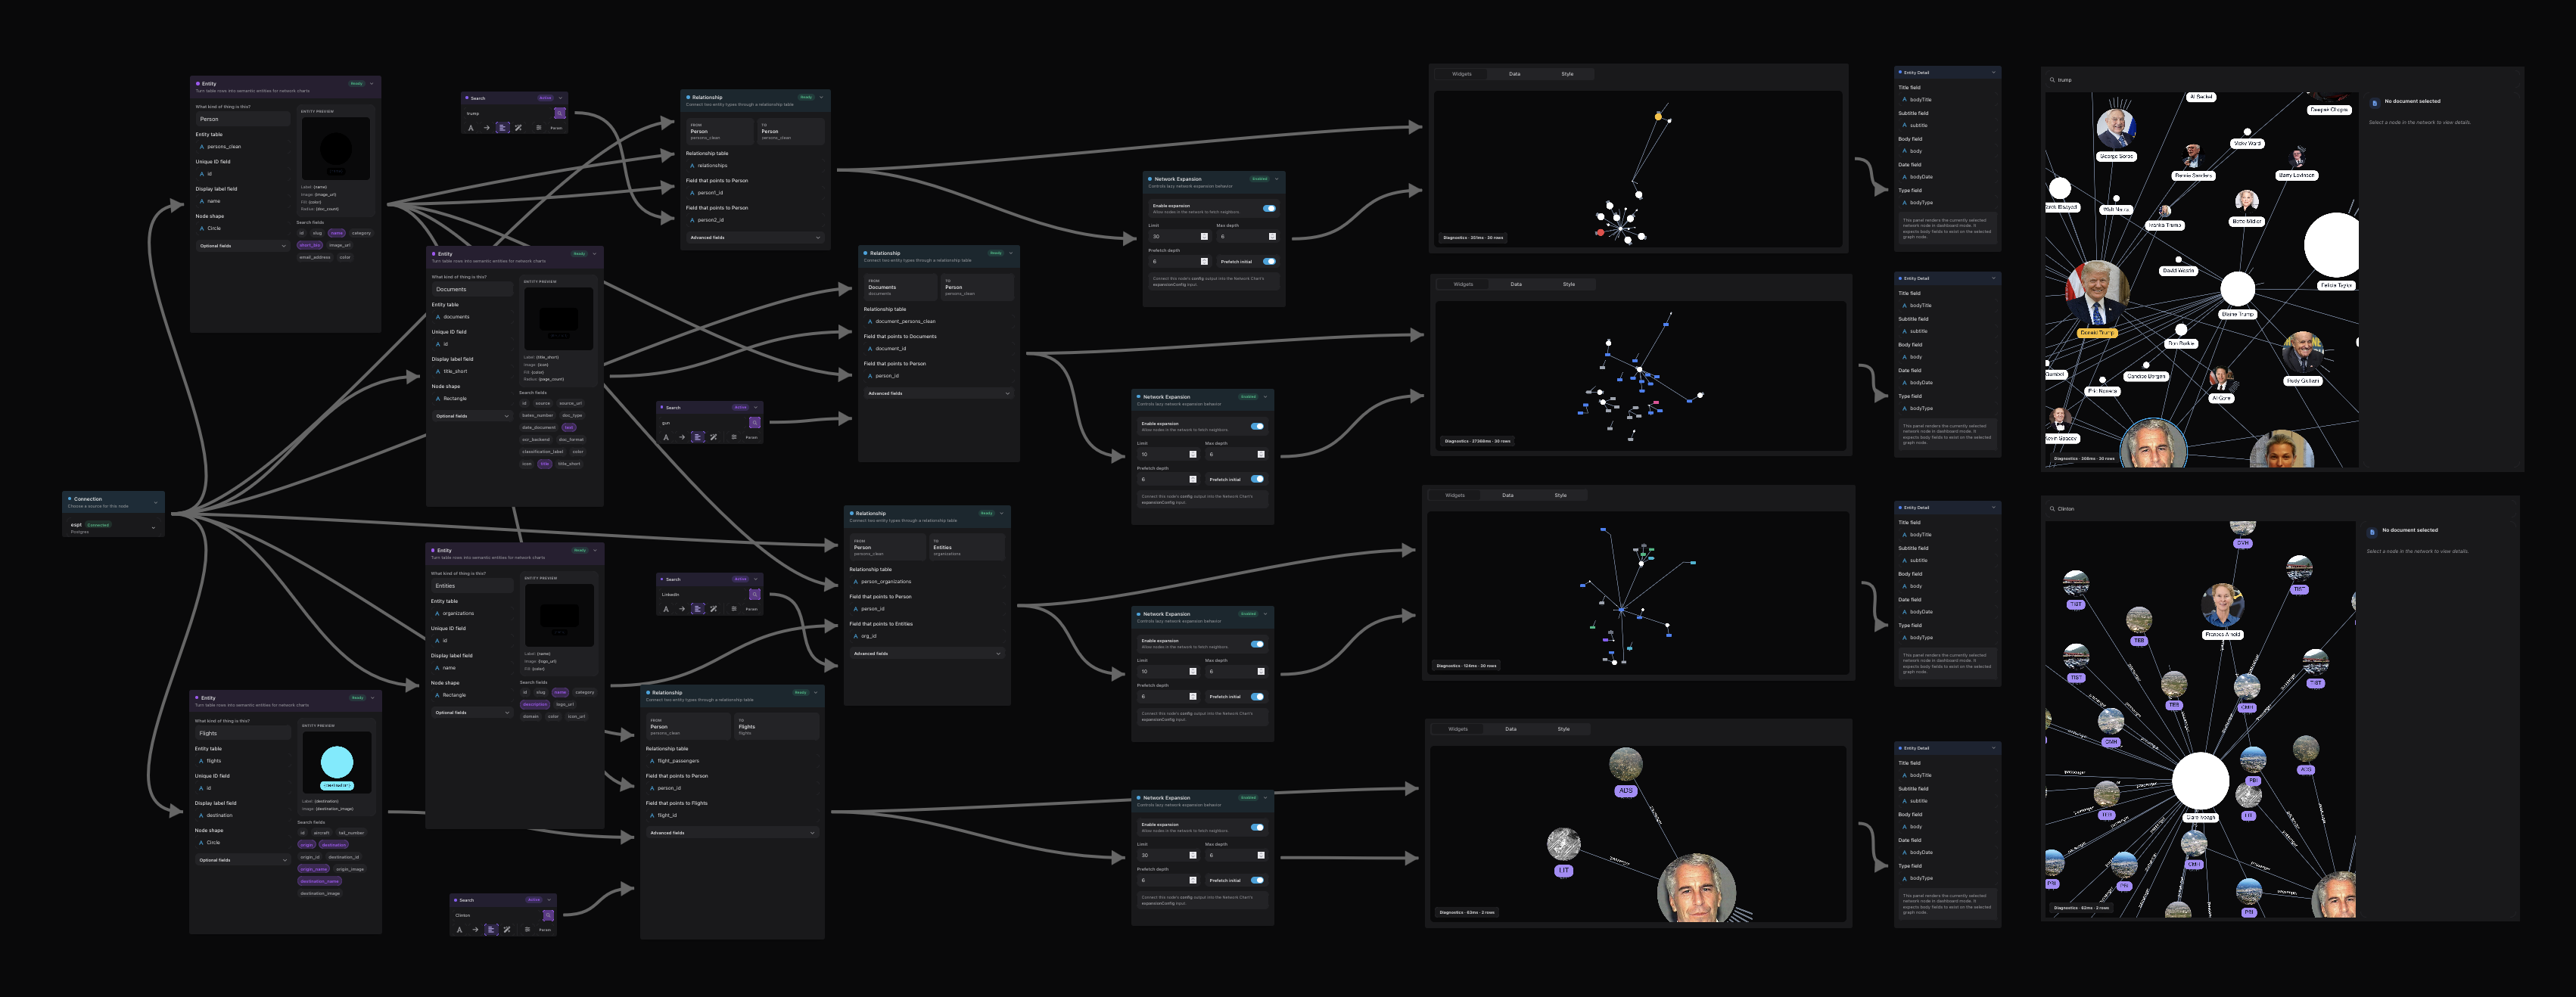Expand Optional fields in the Person Entity node
The image size is (2576, 997).
[x=242, y=246]
